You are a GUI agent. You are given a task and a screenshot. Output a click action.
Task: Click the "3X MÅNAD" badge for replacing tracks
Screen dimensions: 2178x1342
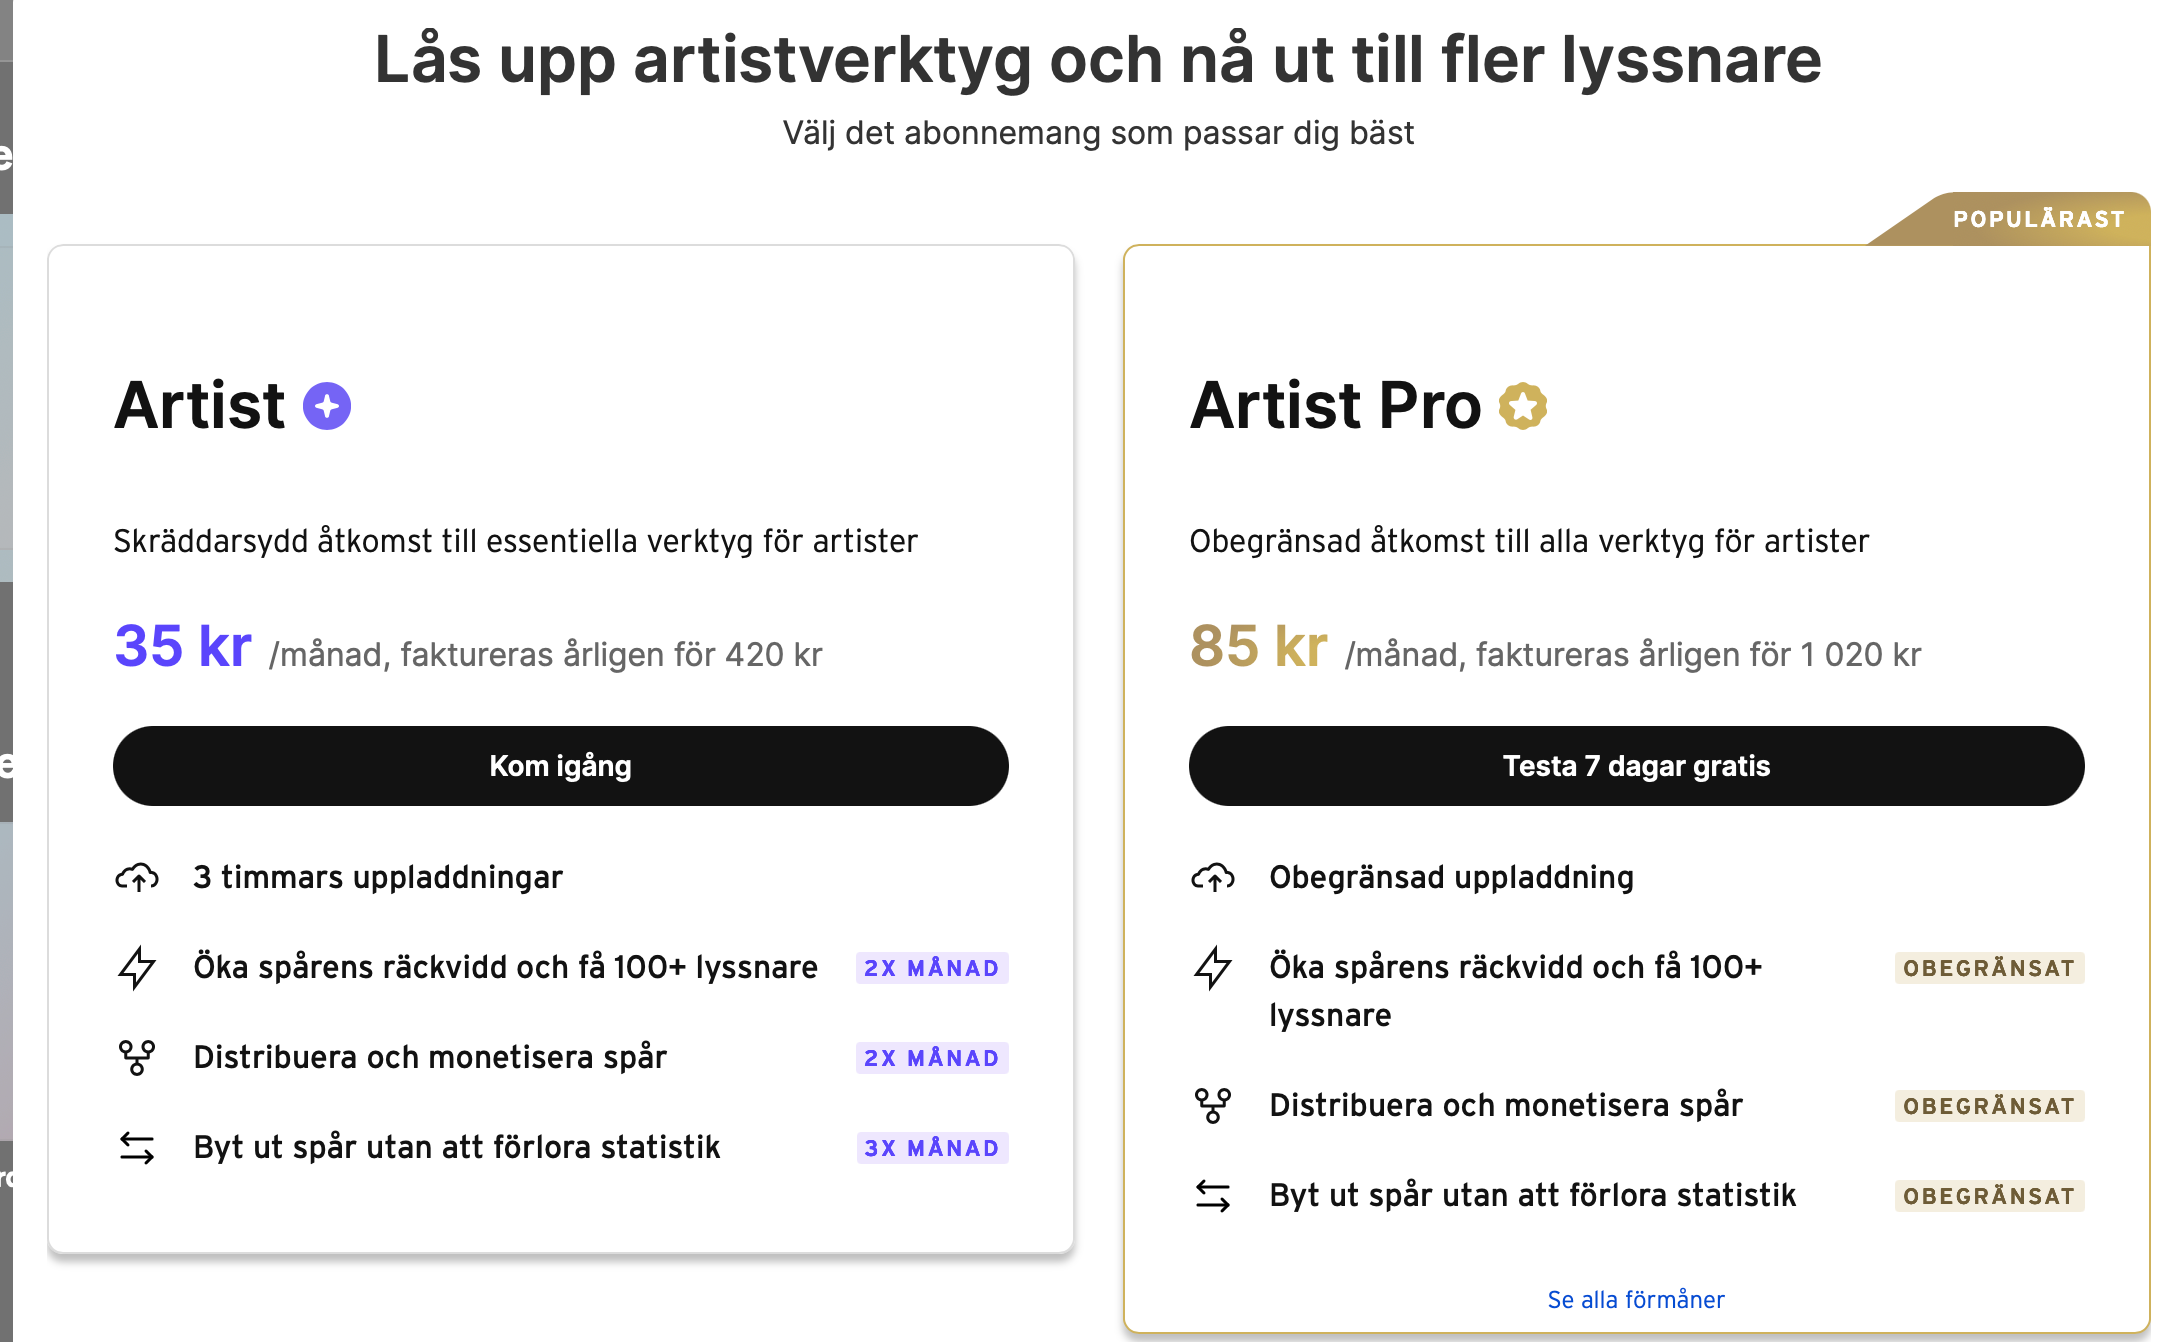[x=931, y=1148]
